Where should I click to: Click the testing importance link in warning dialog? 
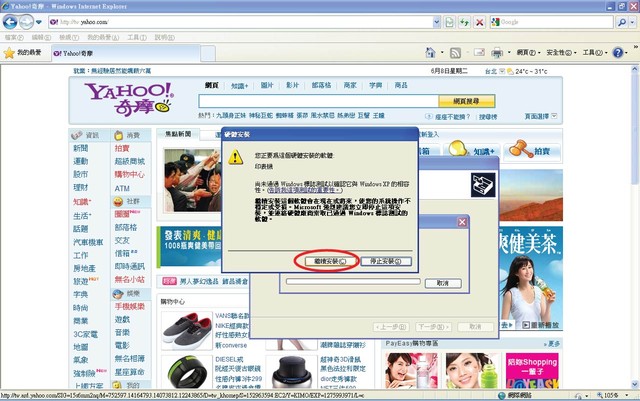(305, 190)
